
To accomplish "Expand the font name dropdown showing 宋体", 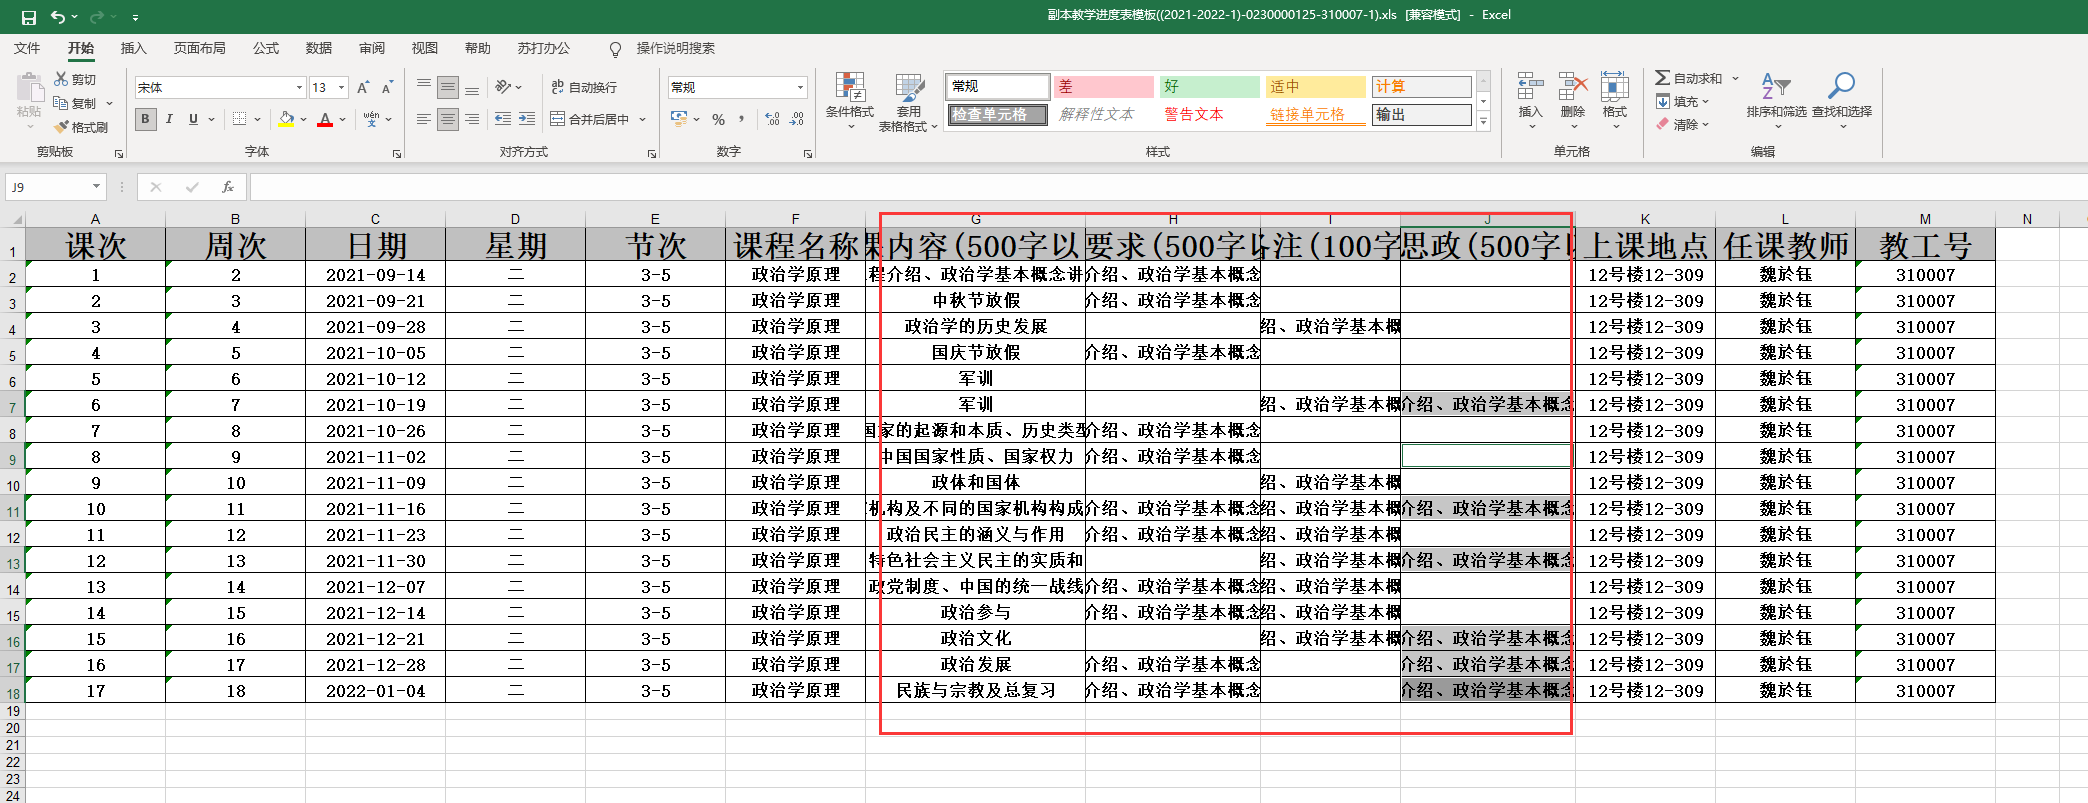I will point(298,88).
